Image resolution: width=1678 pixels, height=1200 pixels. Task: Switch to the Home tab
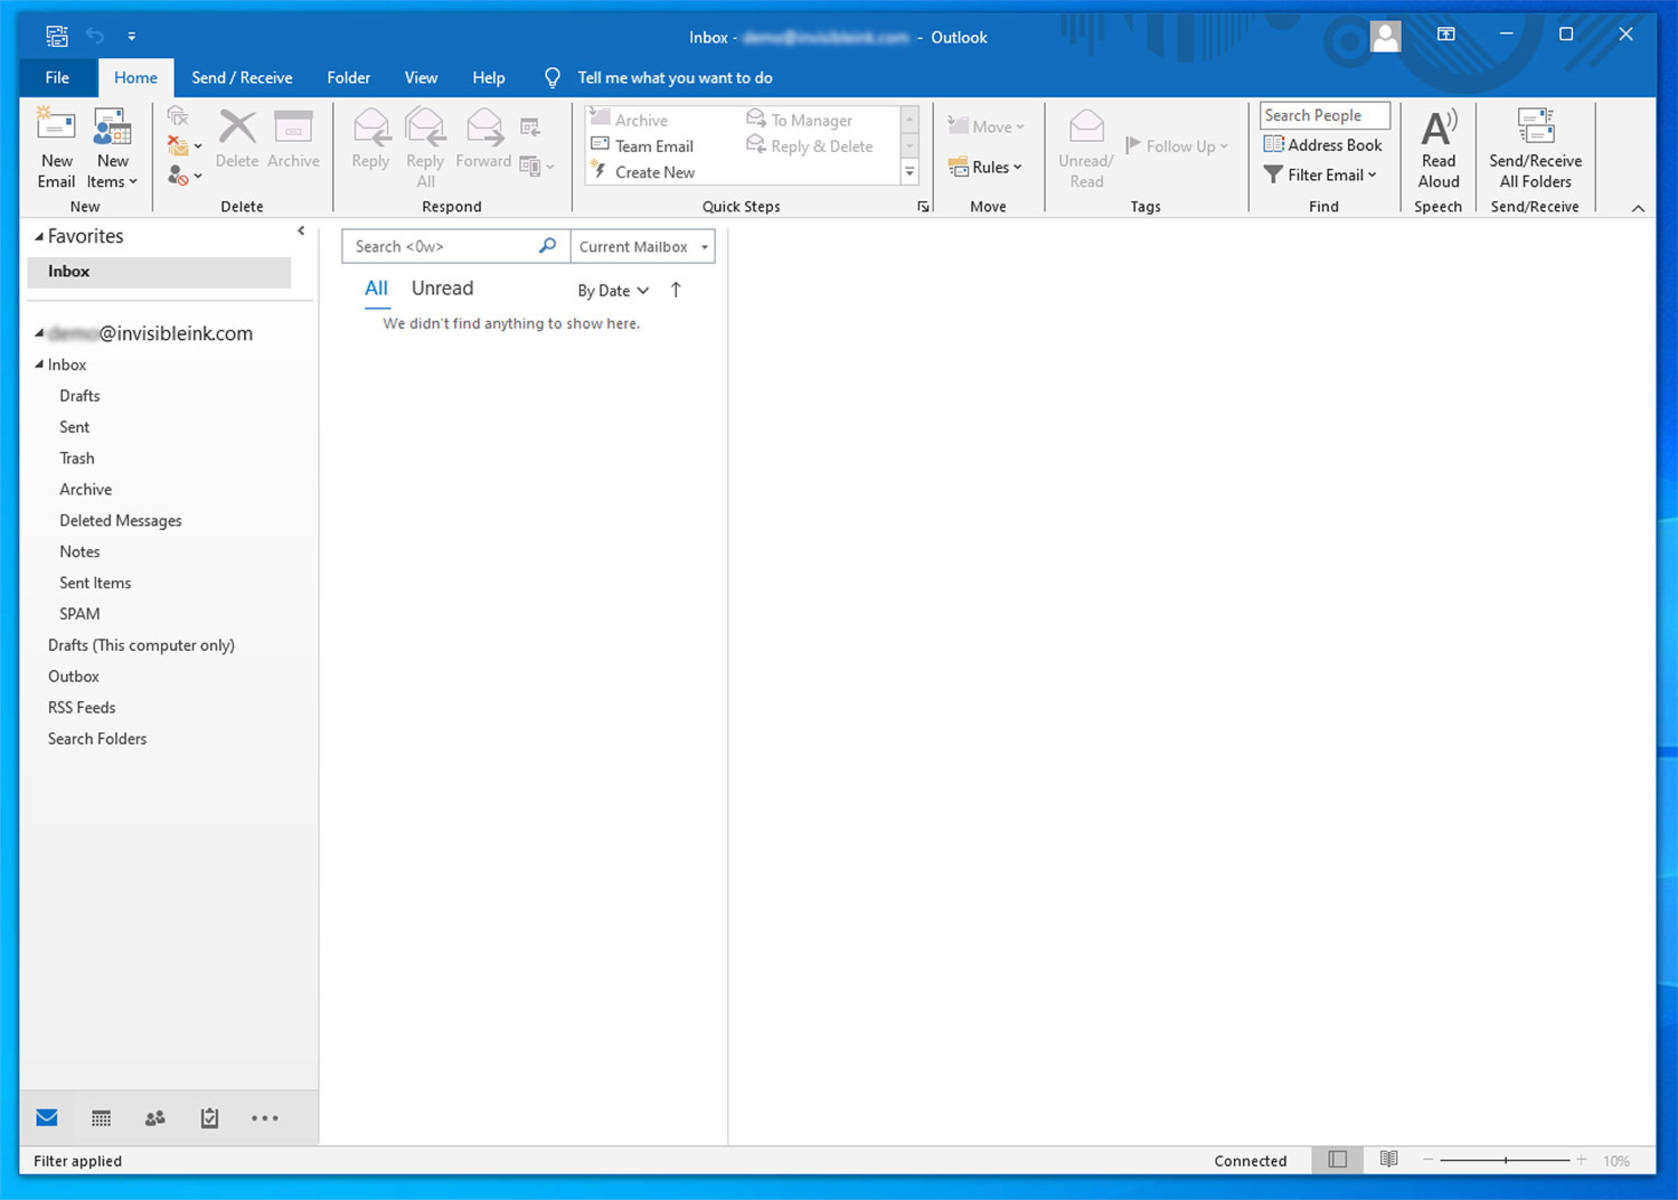point(135,78)
